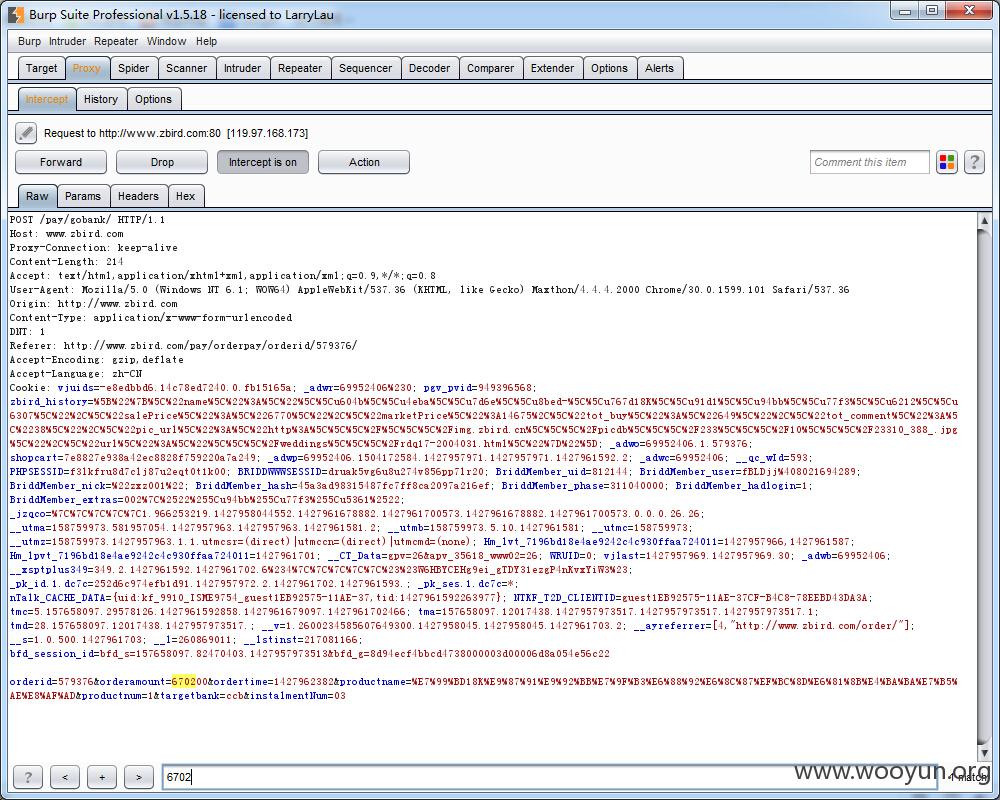Switch to the Headers view tab
The image size is (1000, 800).
(x=138, y=196)
